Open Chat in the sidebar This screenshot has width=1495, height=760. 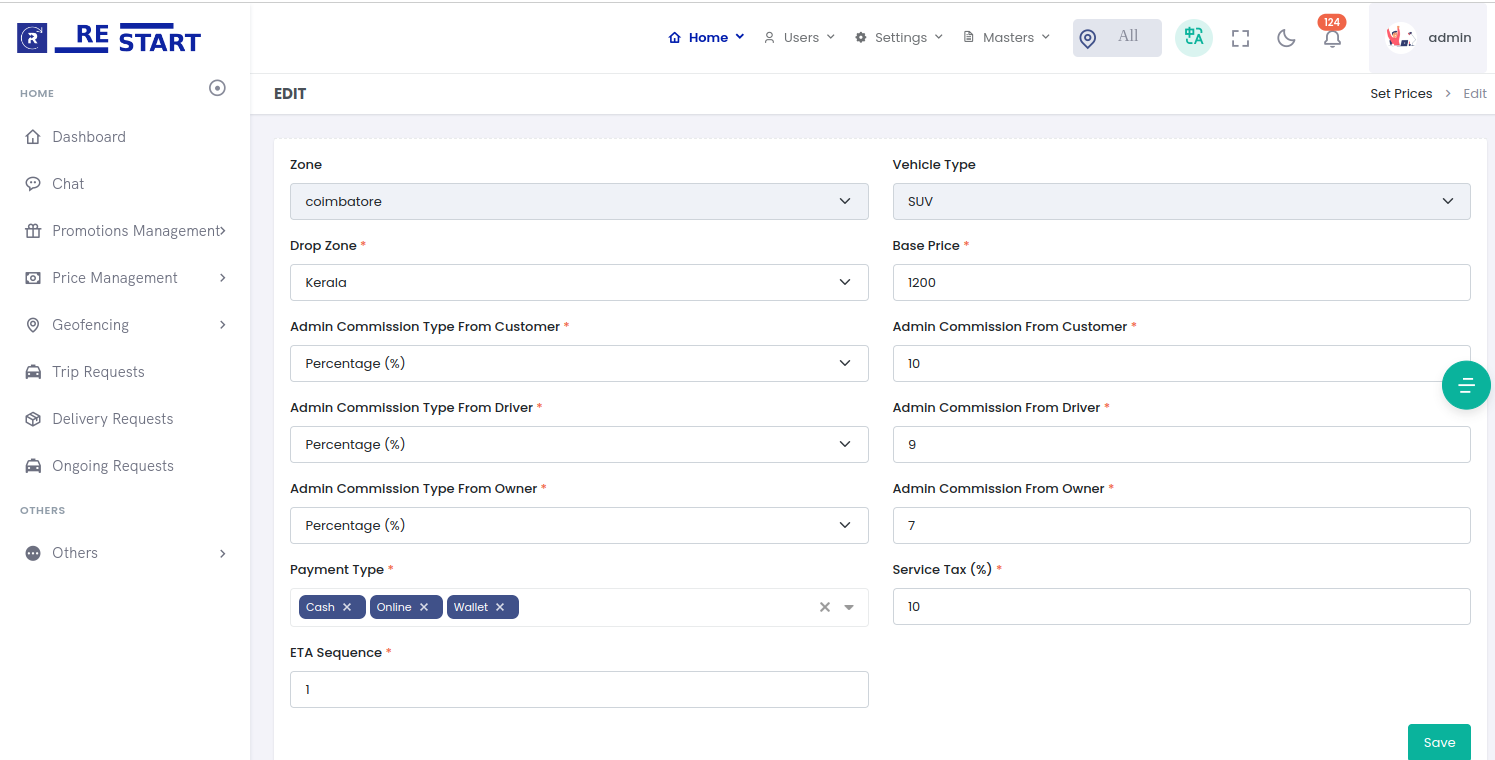click(x=68, y=184)
